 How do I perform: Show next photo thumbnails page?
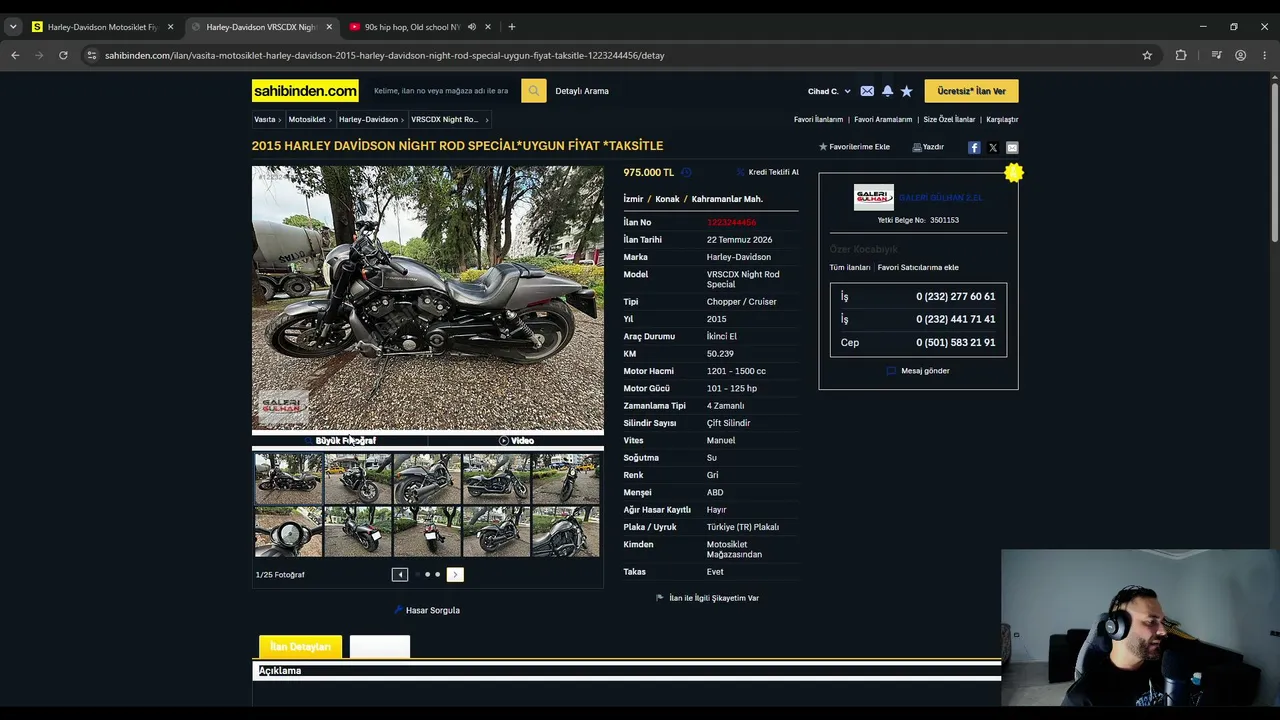coord(455,574)
